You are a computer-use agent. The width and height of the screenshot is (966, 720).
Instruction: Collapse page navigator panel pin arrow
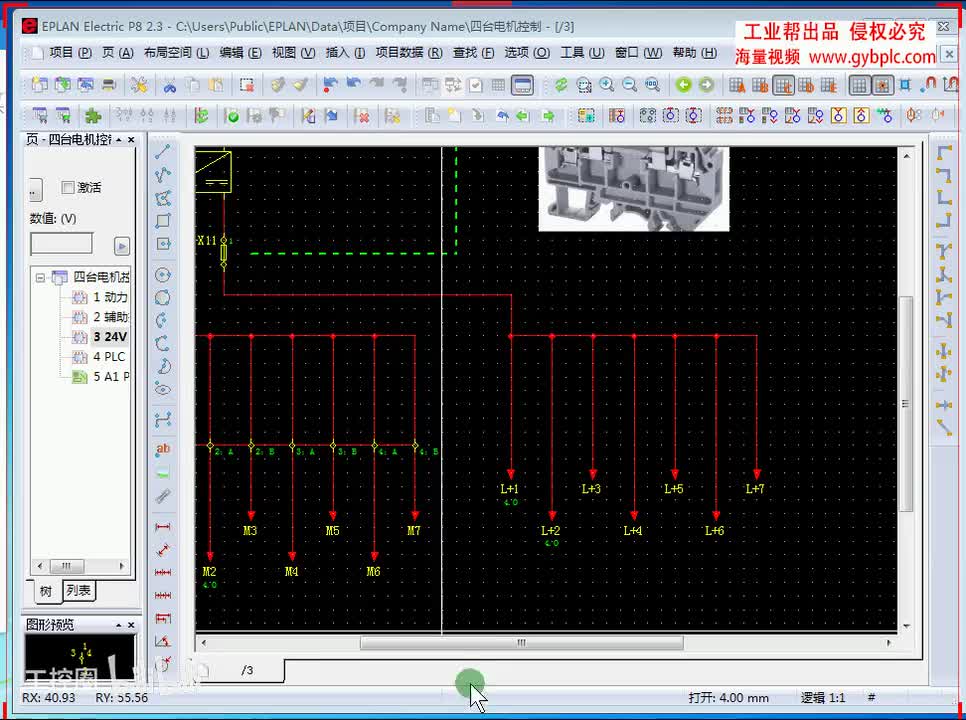[x=118, y=140]
